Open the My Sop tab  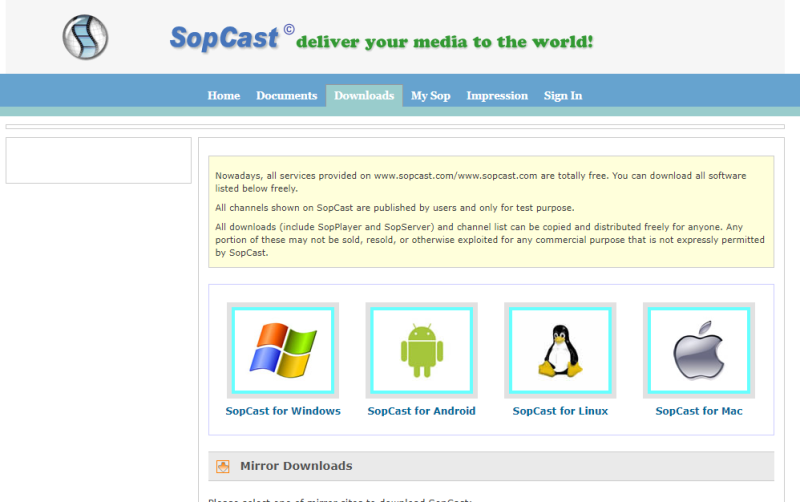click(x=431, y=95)
